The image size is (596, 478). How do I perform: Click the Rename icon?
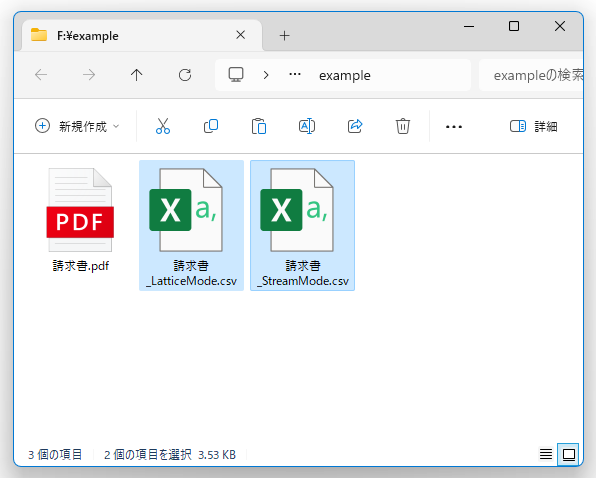(307, 126)
